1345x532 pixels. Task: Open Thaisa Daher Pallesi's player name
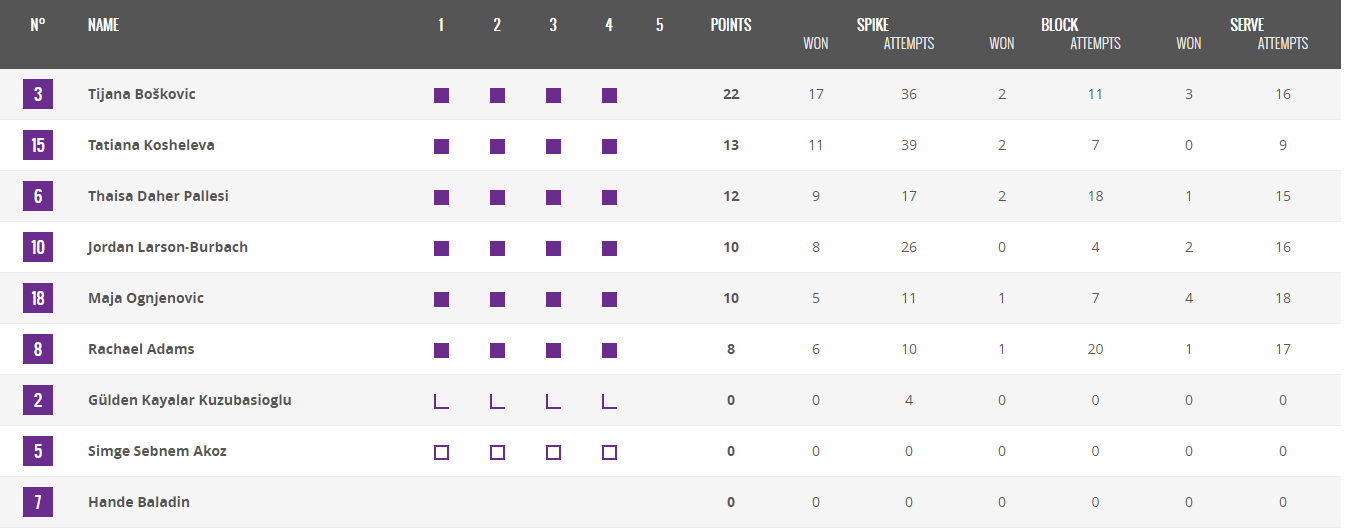(x=158, y=196)
